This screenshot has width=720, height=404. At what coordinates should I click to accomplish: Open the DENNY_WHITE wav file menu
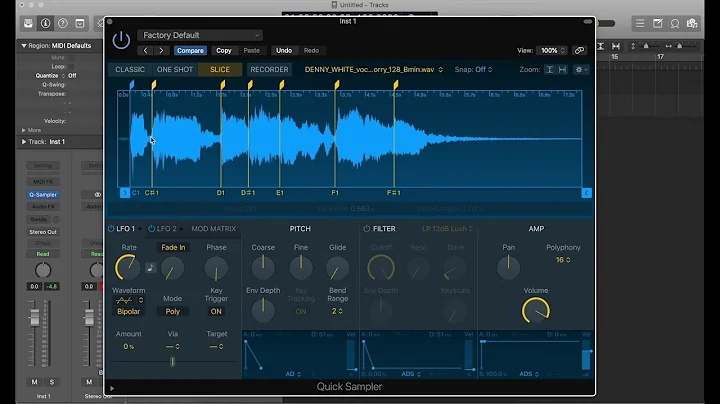374,69
